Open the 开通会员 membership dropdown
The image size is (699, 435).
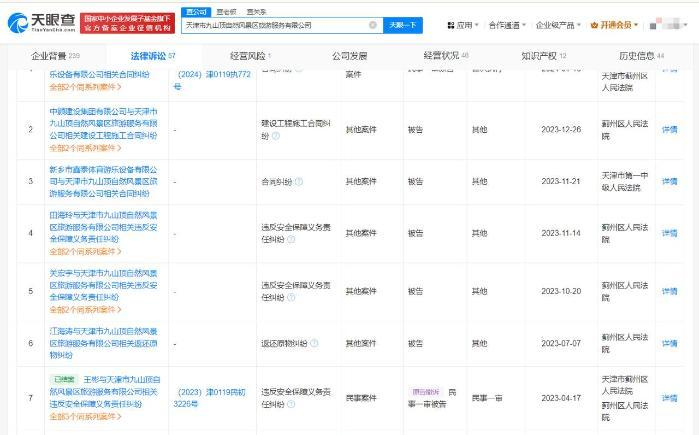(614, 25)
